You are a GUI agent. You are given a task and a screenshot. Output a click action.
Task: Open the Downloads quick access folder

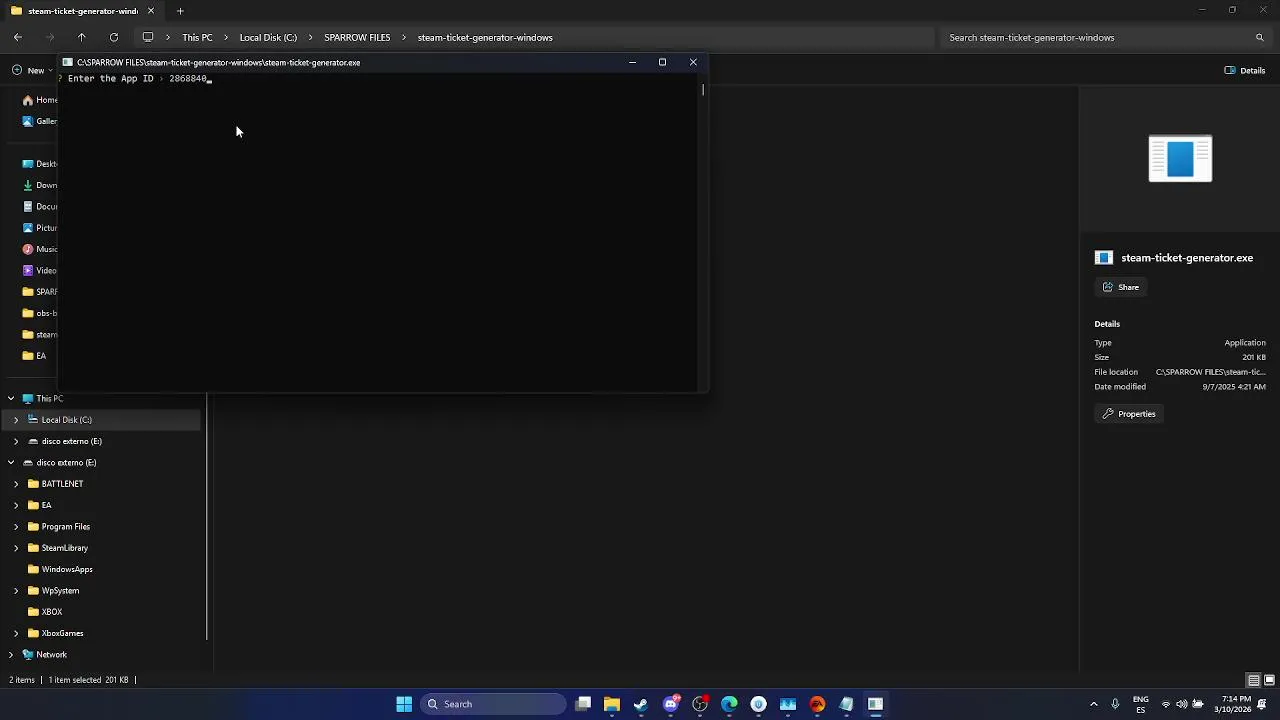41,185
